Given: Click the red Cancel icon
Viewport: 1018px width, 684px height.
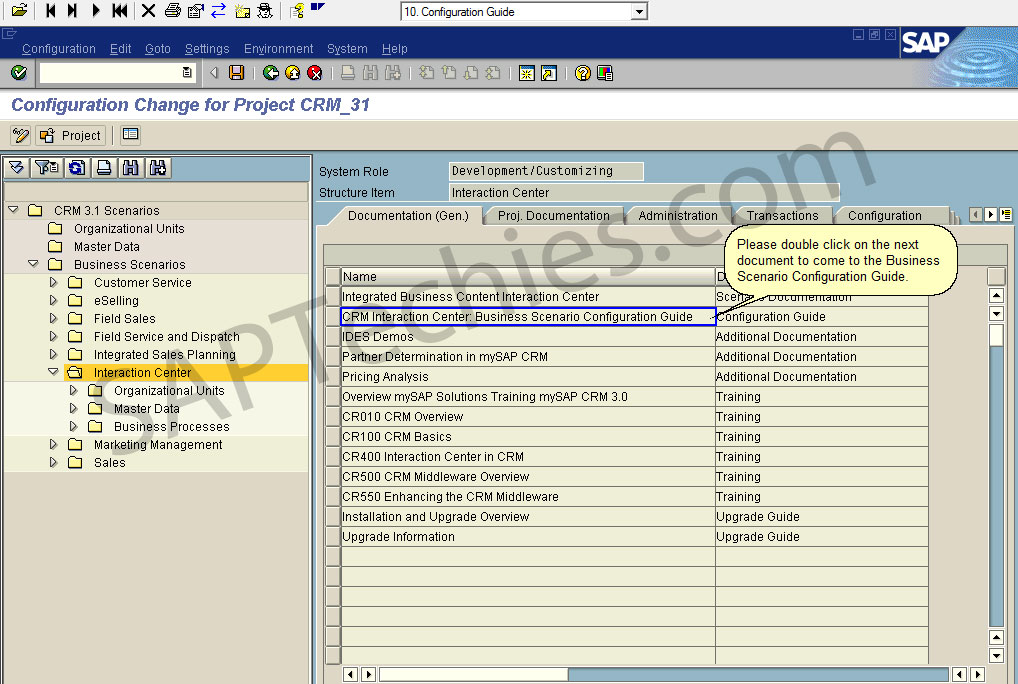Looking at the screenshot, I should [x=314, y=73].
